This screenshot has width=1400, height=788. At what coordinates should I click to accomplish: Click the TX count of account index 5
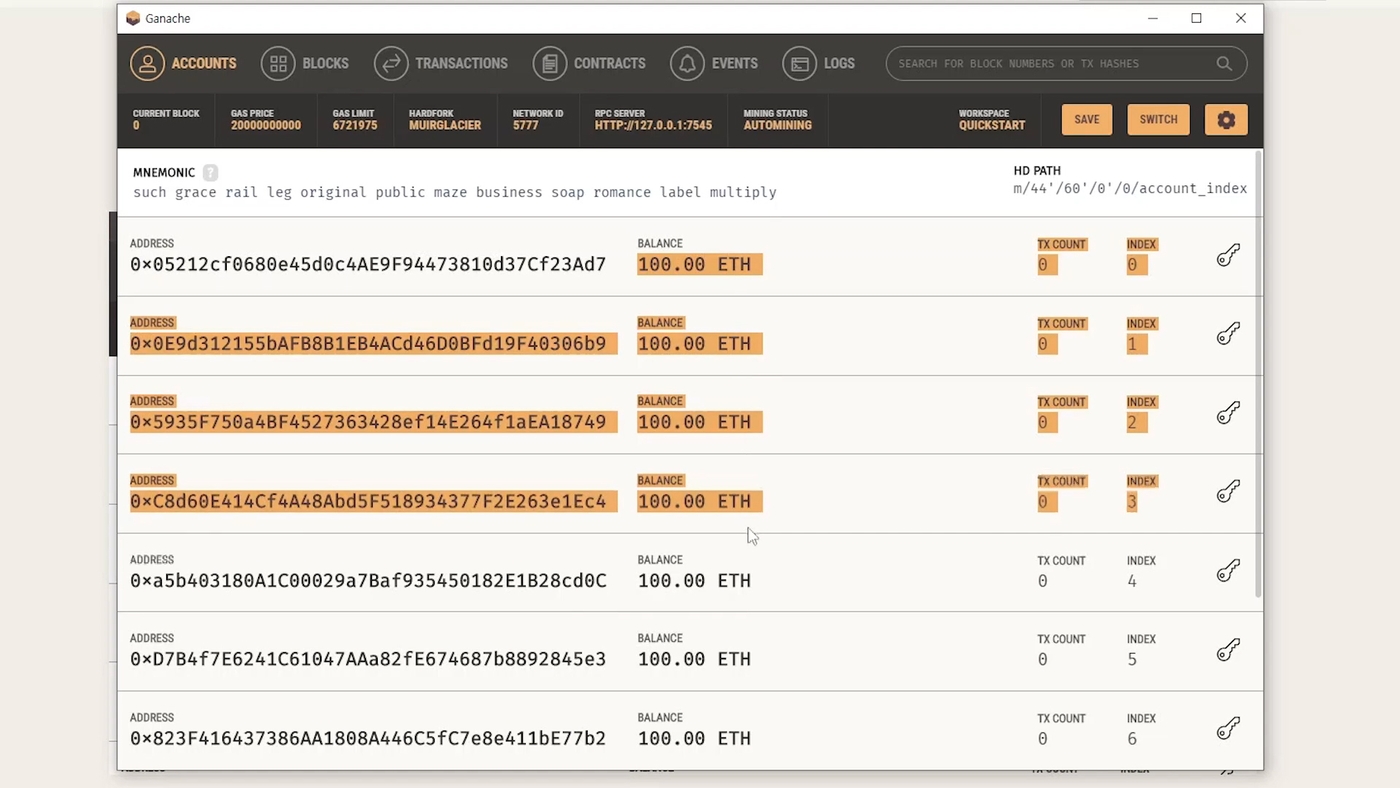[x=1042, y=659]
